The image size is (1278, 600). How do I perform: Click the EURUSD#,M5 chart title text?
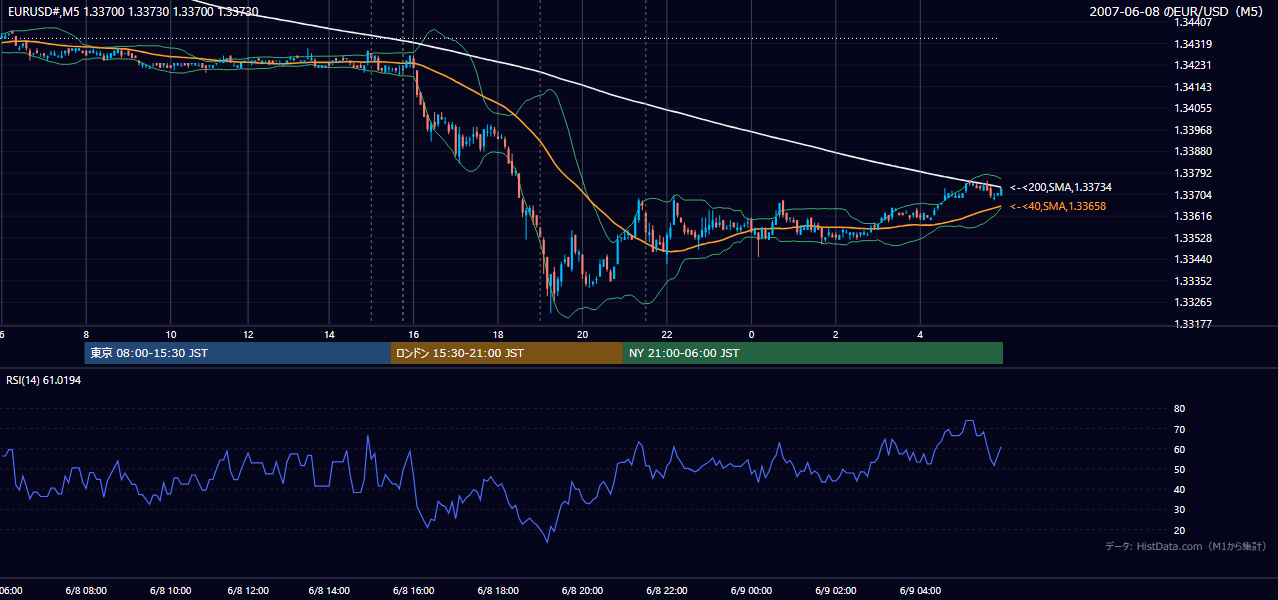point(133,11)
